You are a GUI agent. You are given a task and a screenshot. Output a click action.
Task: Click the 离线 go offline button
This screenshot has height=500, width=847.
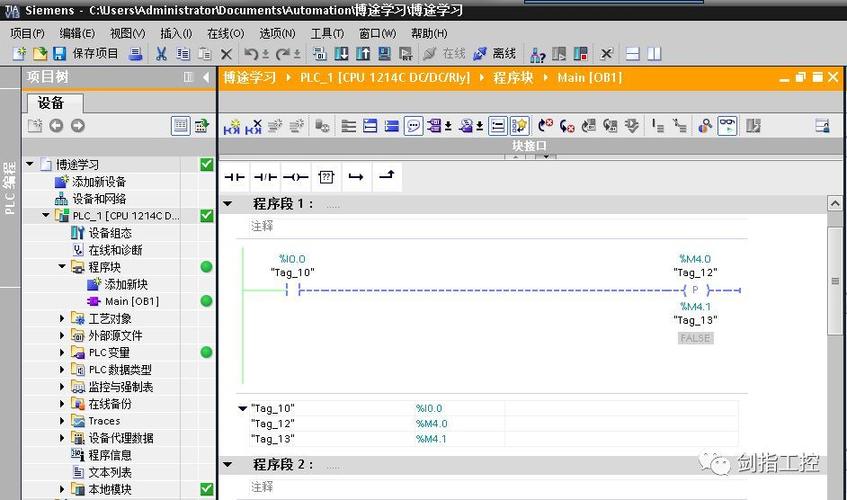[x=494, y=53]
